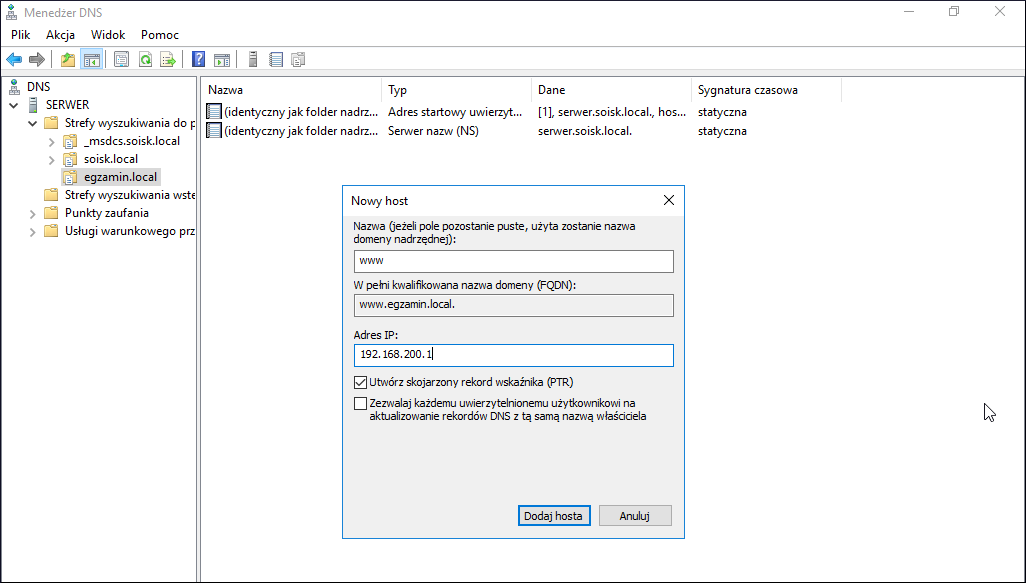Sort by the Dane column header

pyautogui.click(x=612, y=90)
